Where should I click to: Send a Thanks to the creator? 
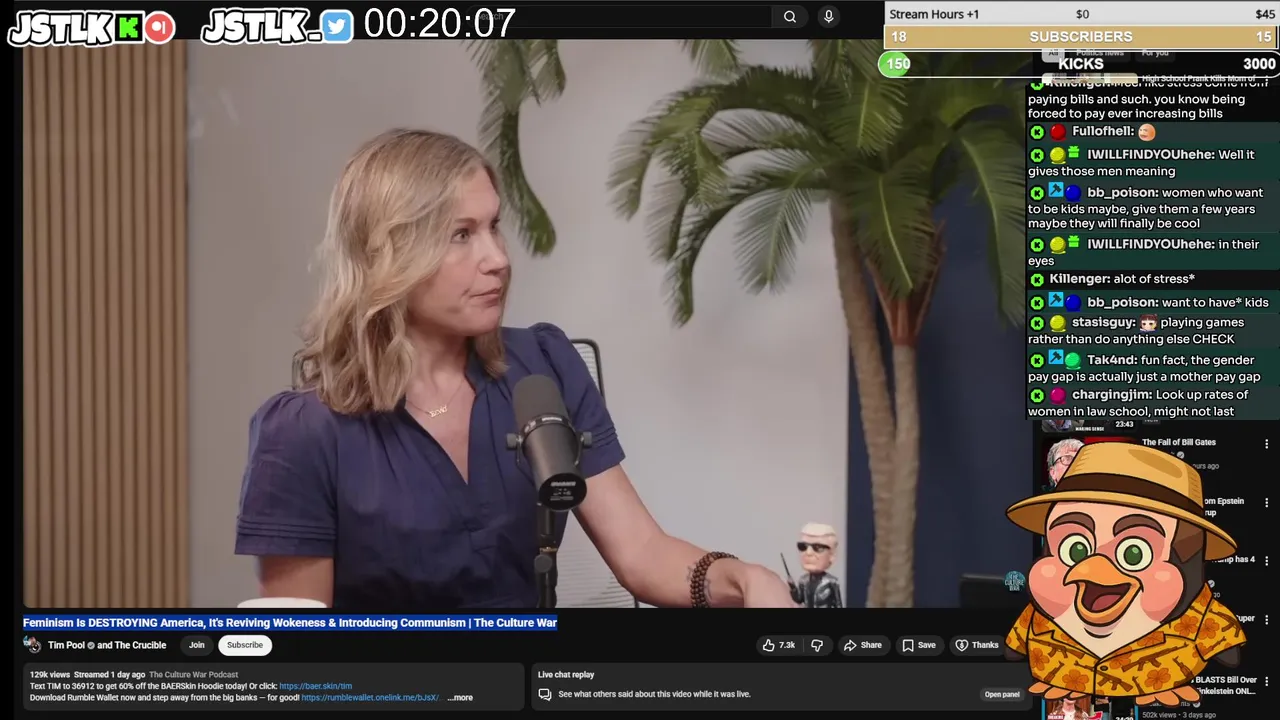point(977,645)
